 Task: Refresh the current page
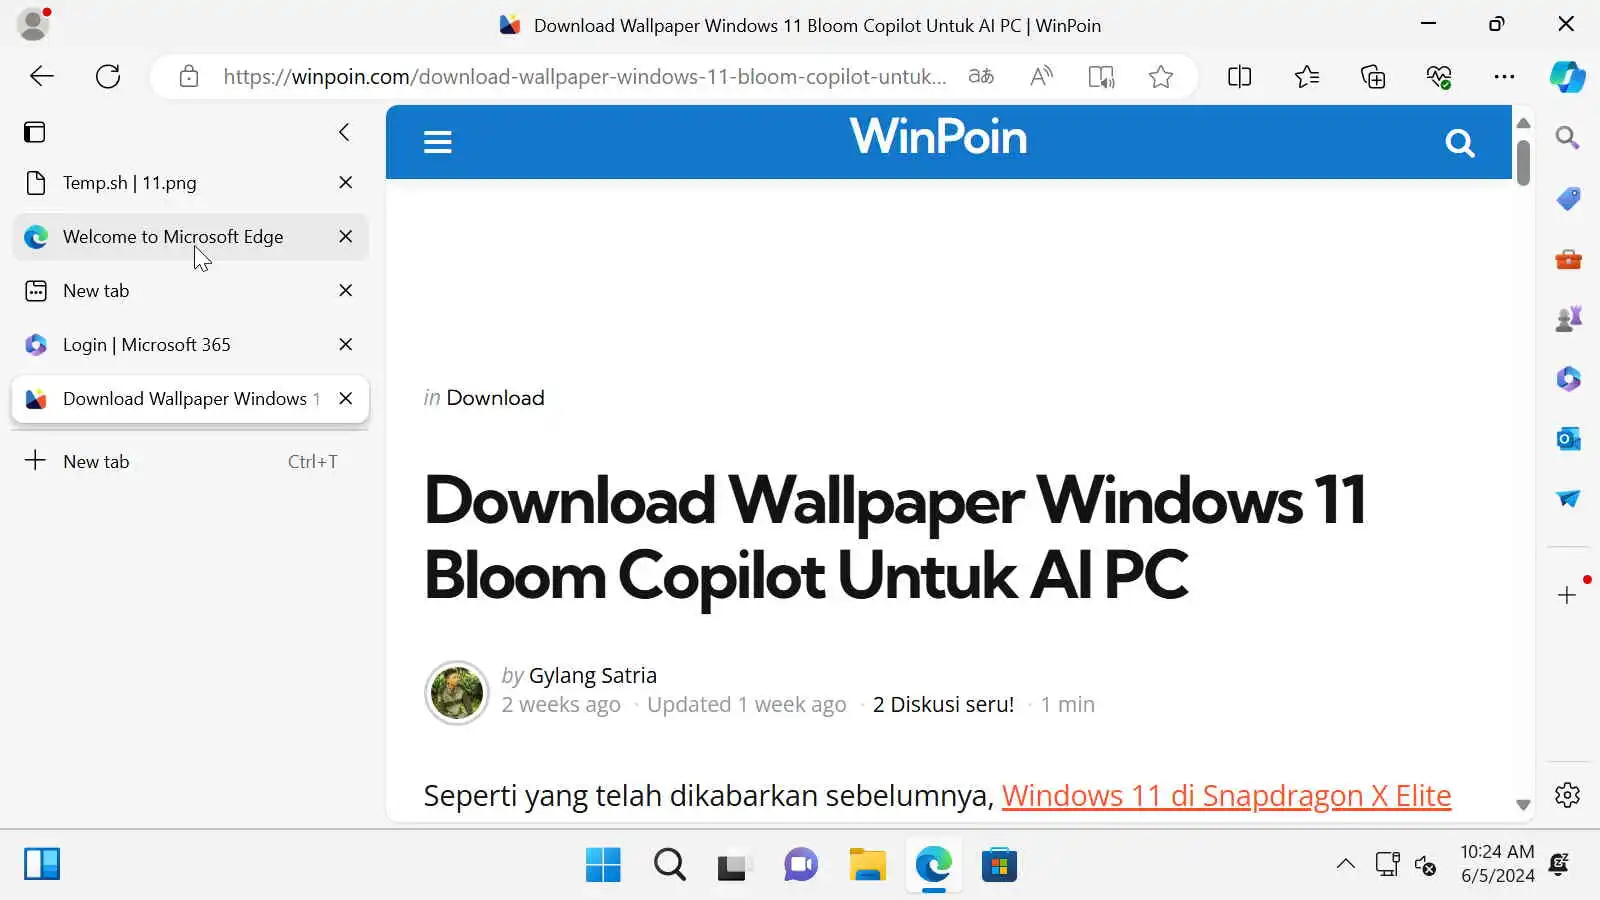(x=108, y=77)
